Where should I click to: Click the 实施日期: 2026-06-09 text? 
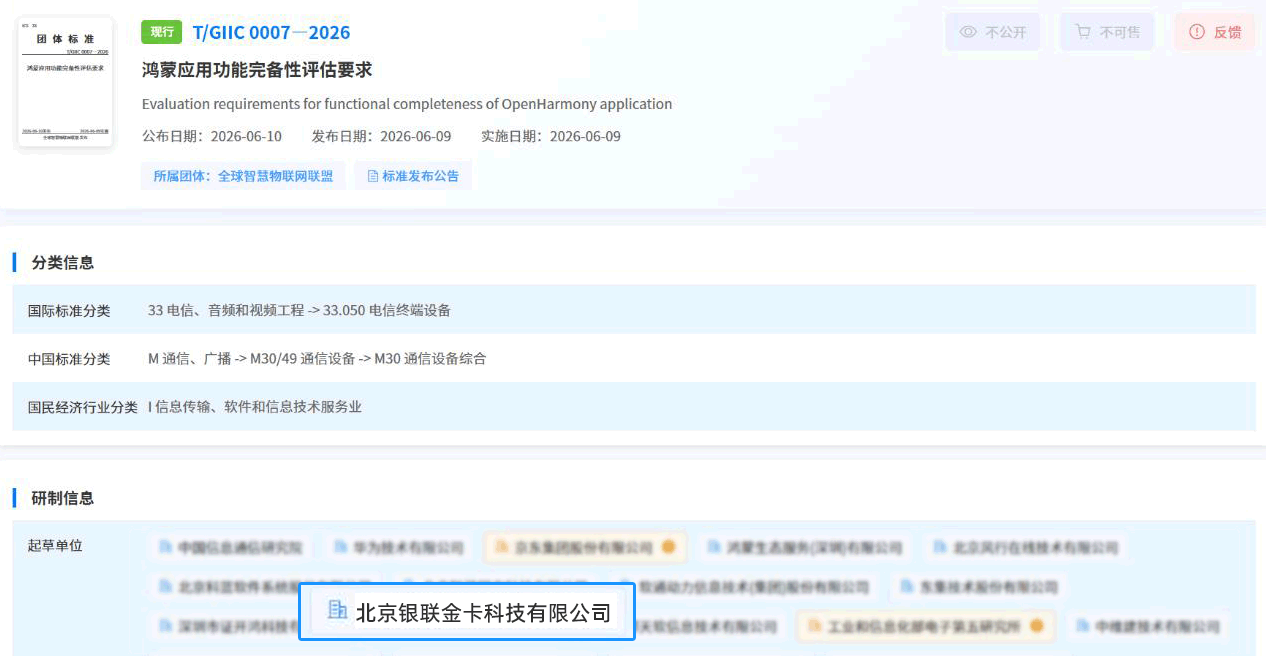551,136
